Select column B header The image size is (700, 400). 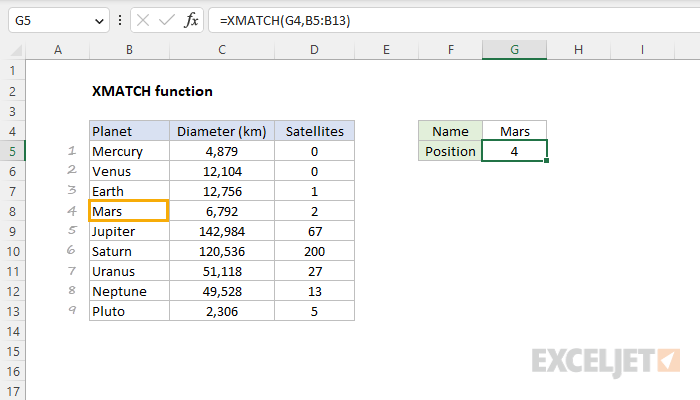[x=129, y=50]
